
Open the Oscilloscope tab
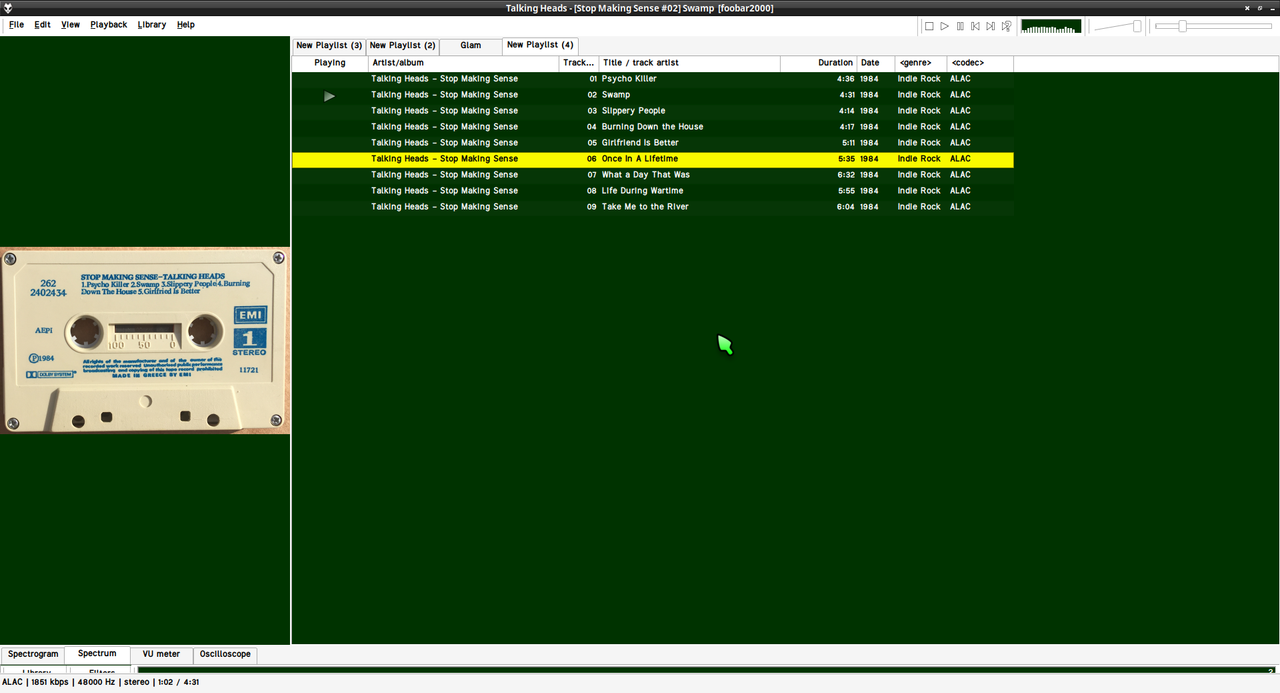point(225,655)
